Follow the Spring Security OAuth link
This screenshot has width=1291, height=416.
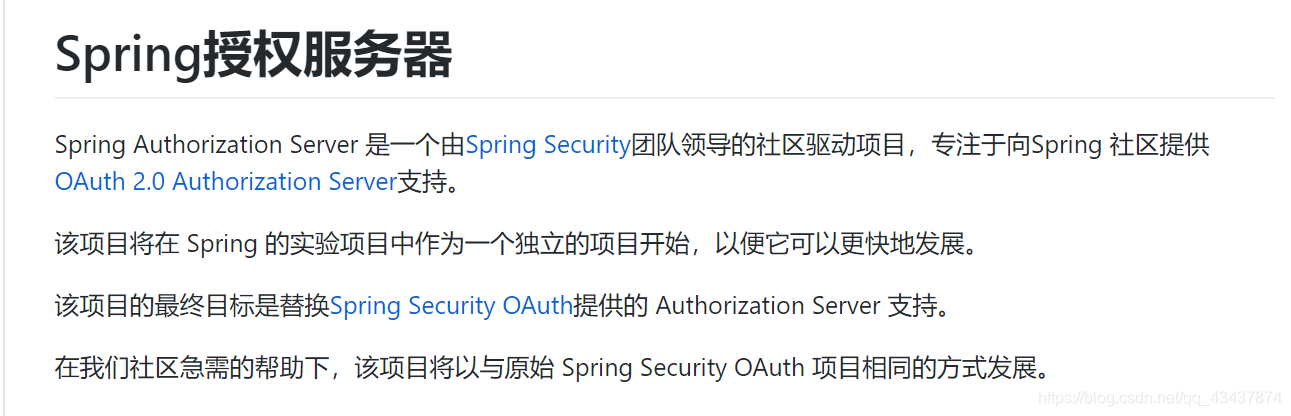point(451,305)
